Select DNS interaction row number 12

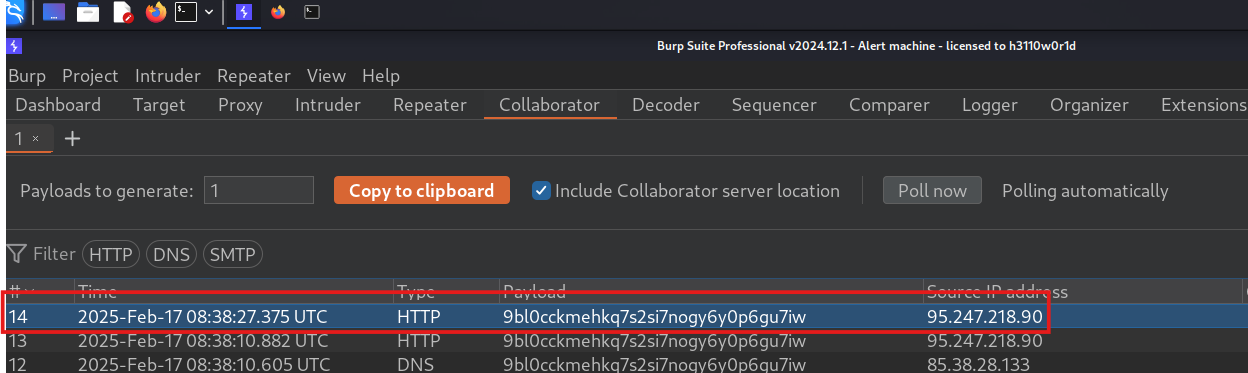tap(626, 363)
